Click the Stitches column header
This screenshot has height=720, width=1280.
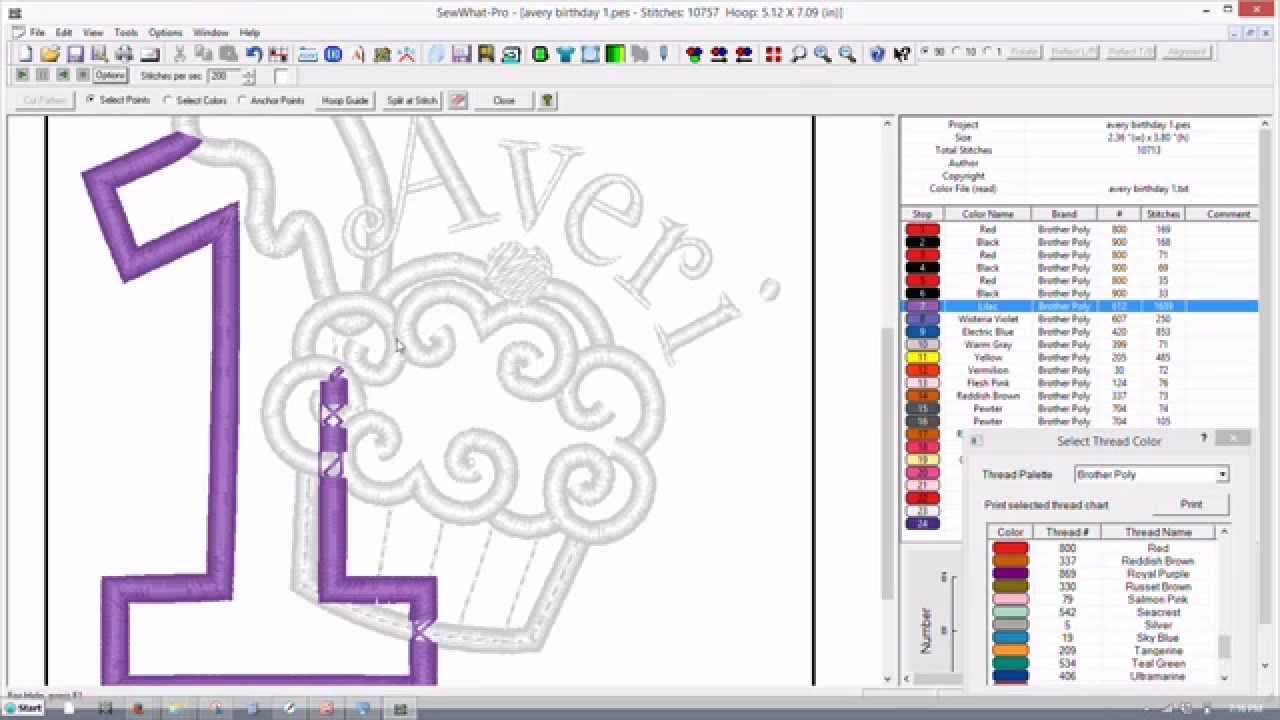pyautogui.click(x=1163, y=214)
